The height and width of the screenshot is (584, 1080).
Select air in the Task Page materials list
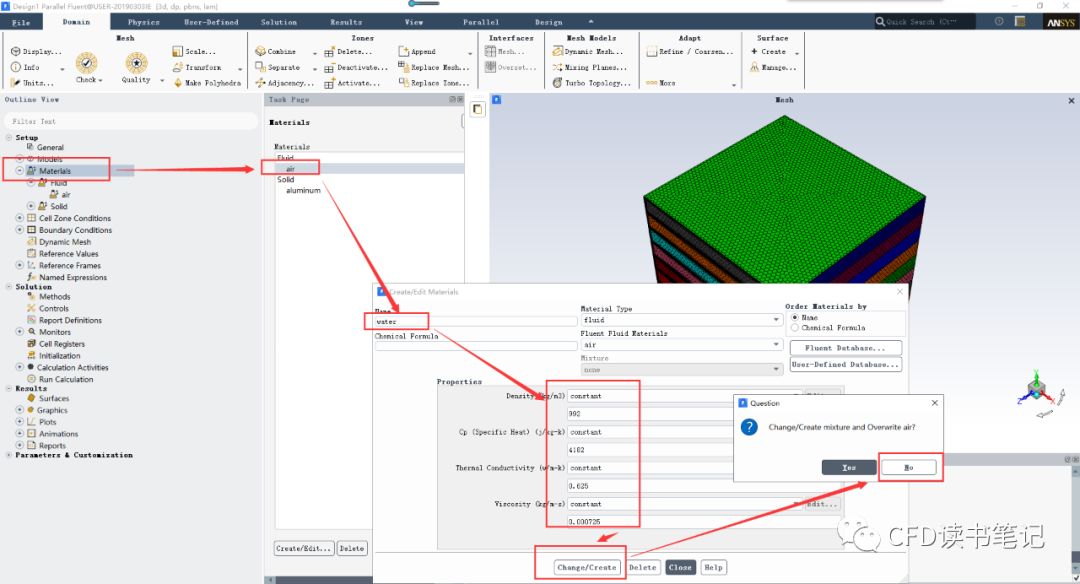pos(291,169)
